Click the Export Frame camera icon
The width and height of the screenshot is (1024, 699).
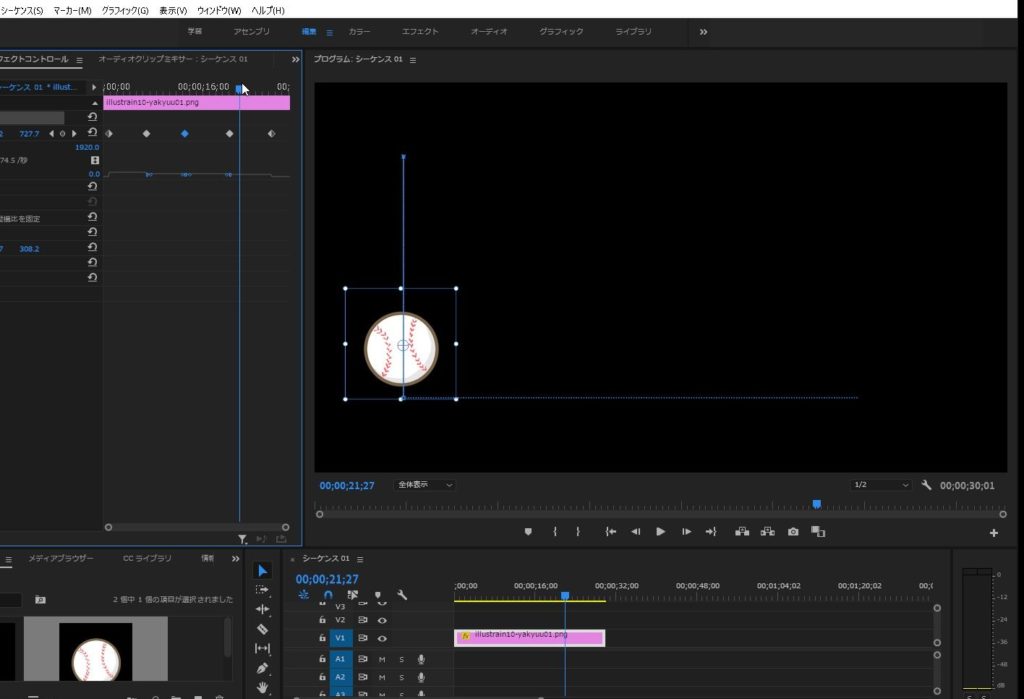[793, 532]
